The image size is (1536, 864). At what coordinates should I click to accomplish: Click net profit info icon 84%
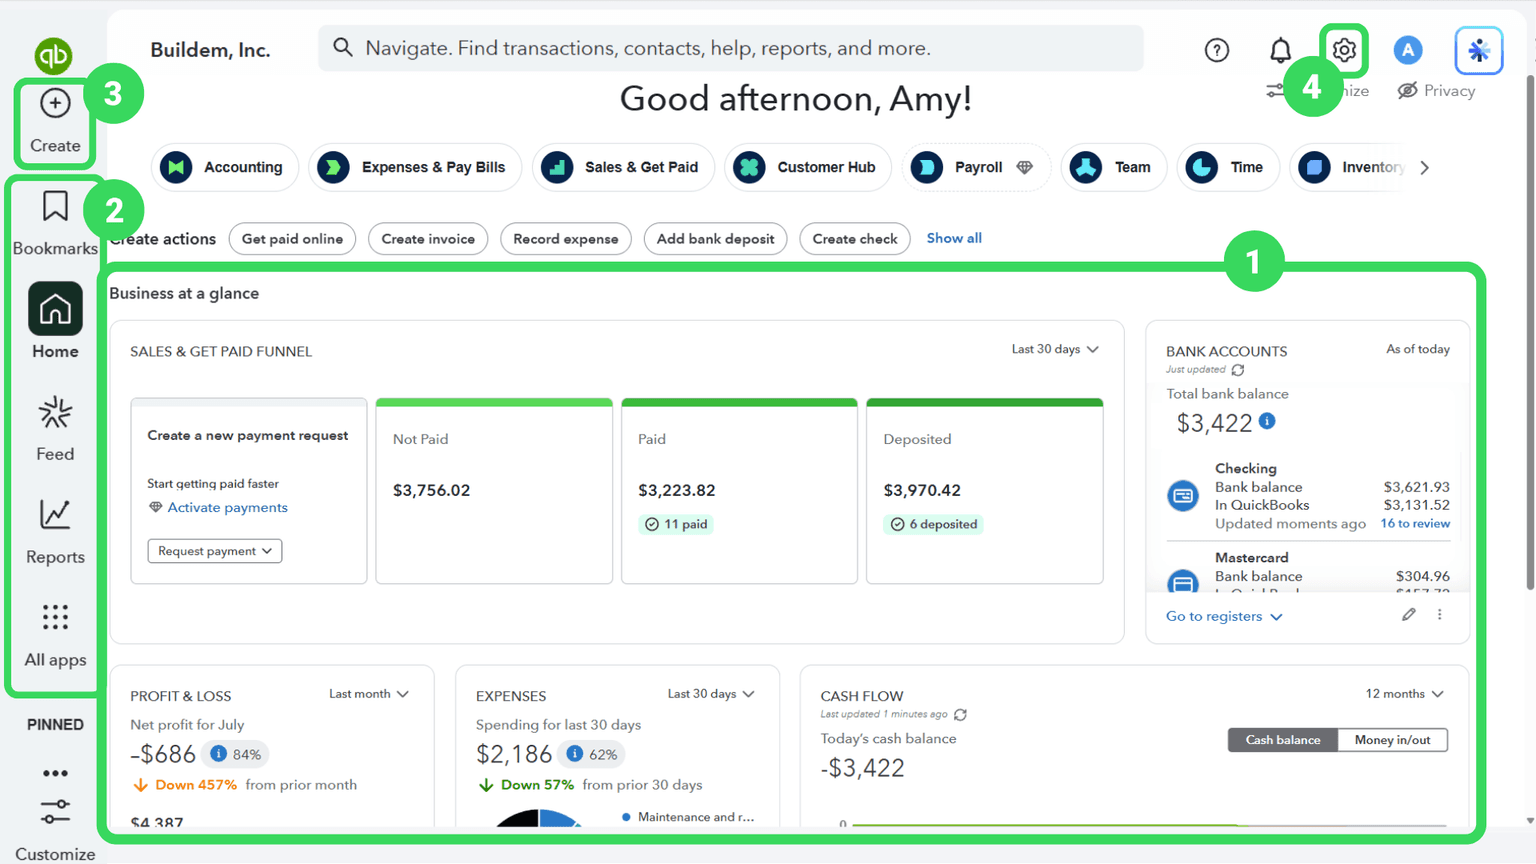click(x=218, y=754)
